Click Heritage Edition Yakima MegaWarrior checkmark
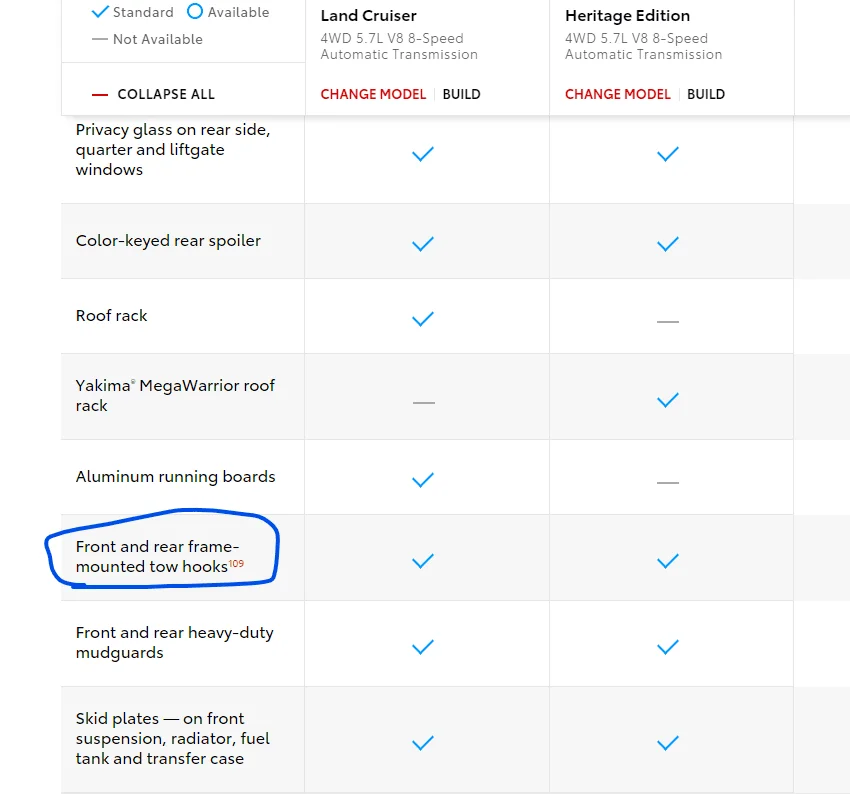850x794 pixels. 668,400
